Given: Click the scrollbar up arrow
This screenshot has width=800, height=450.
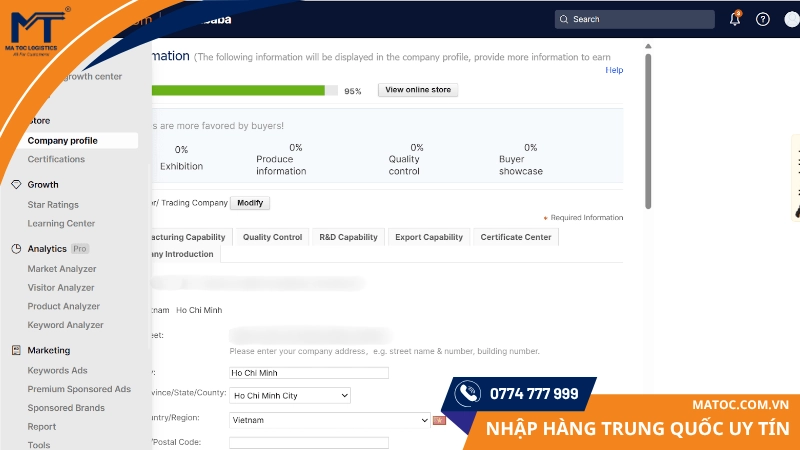Looking at the screenshot, I should [648, 46].
